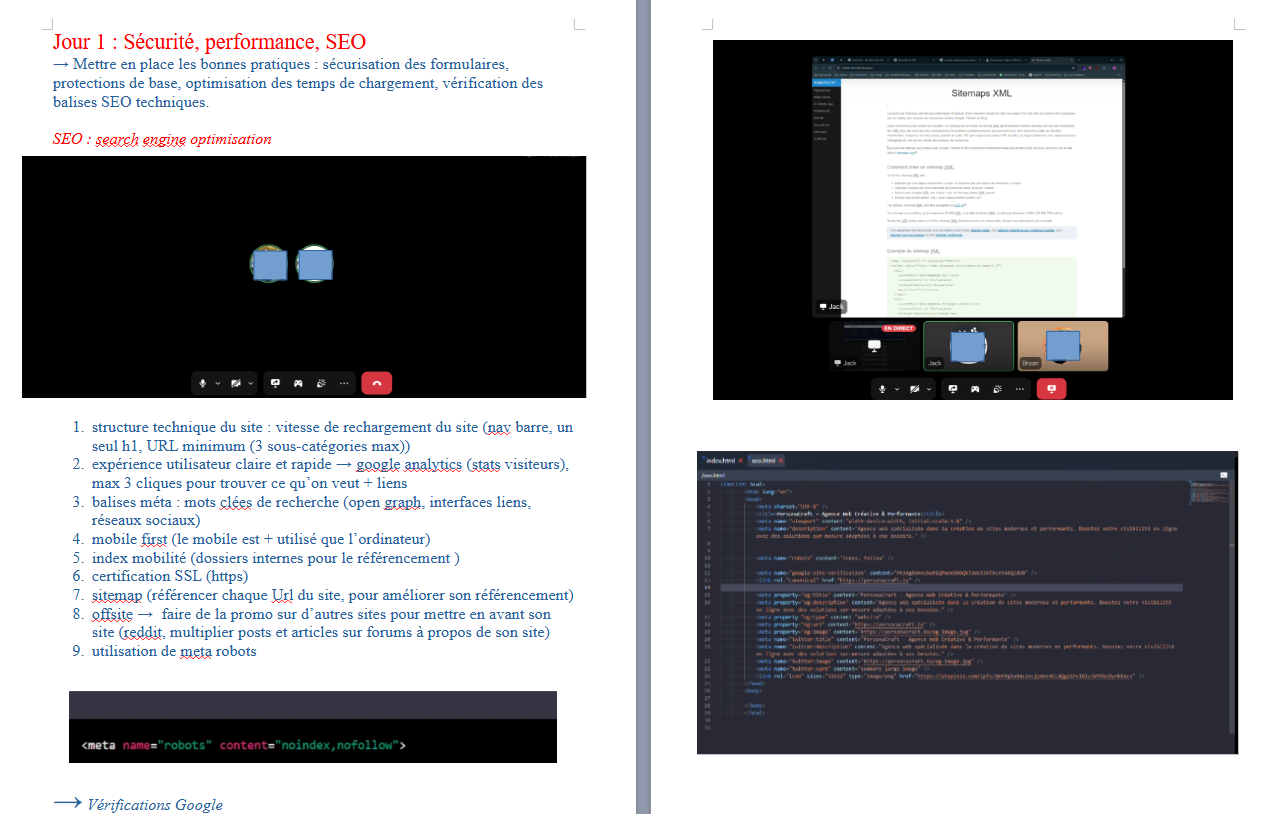Select the seo.html editor tab

pos(762,460)
